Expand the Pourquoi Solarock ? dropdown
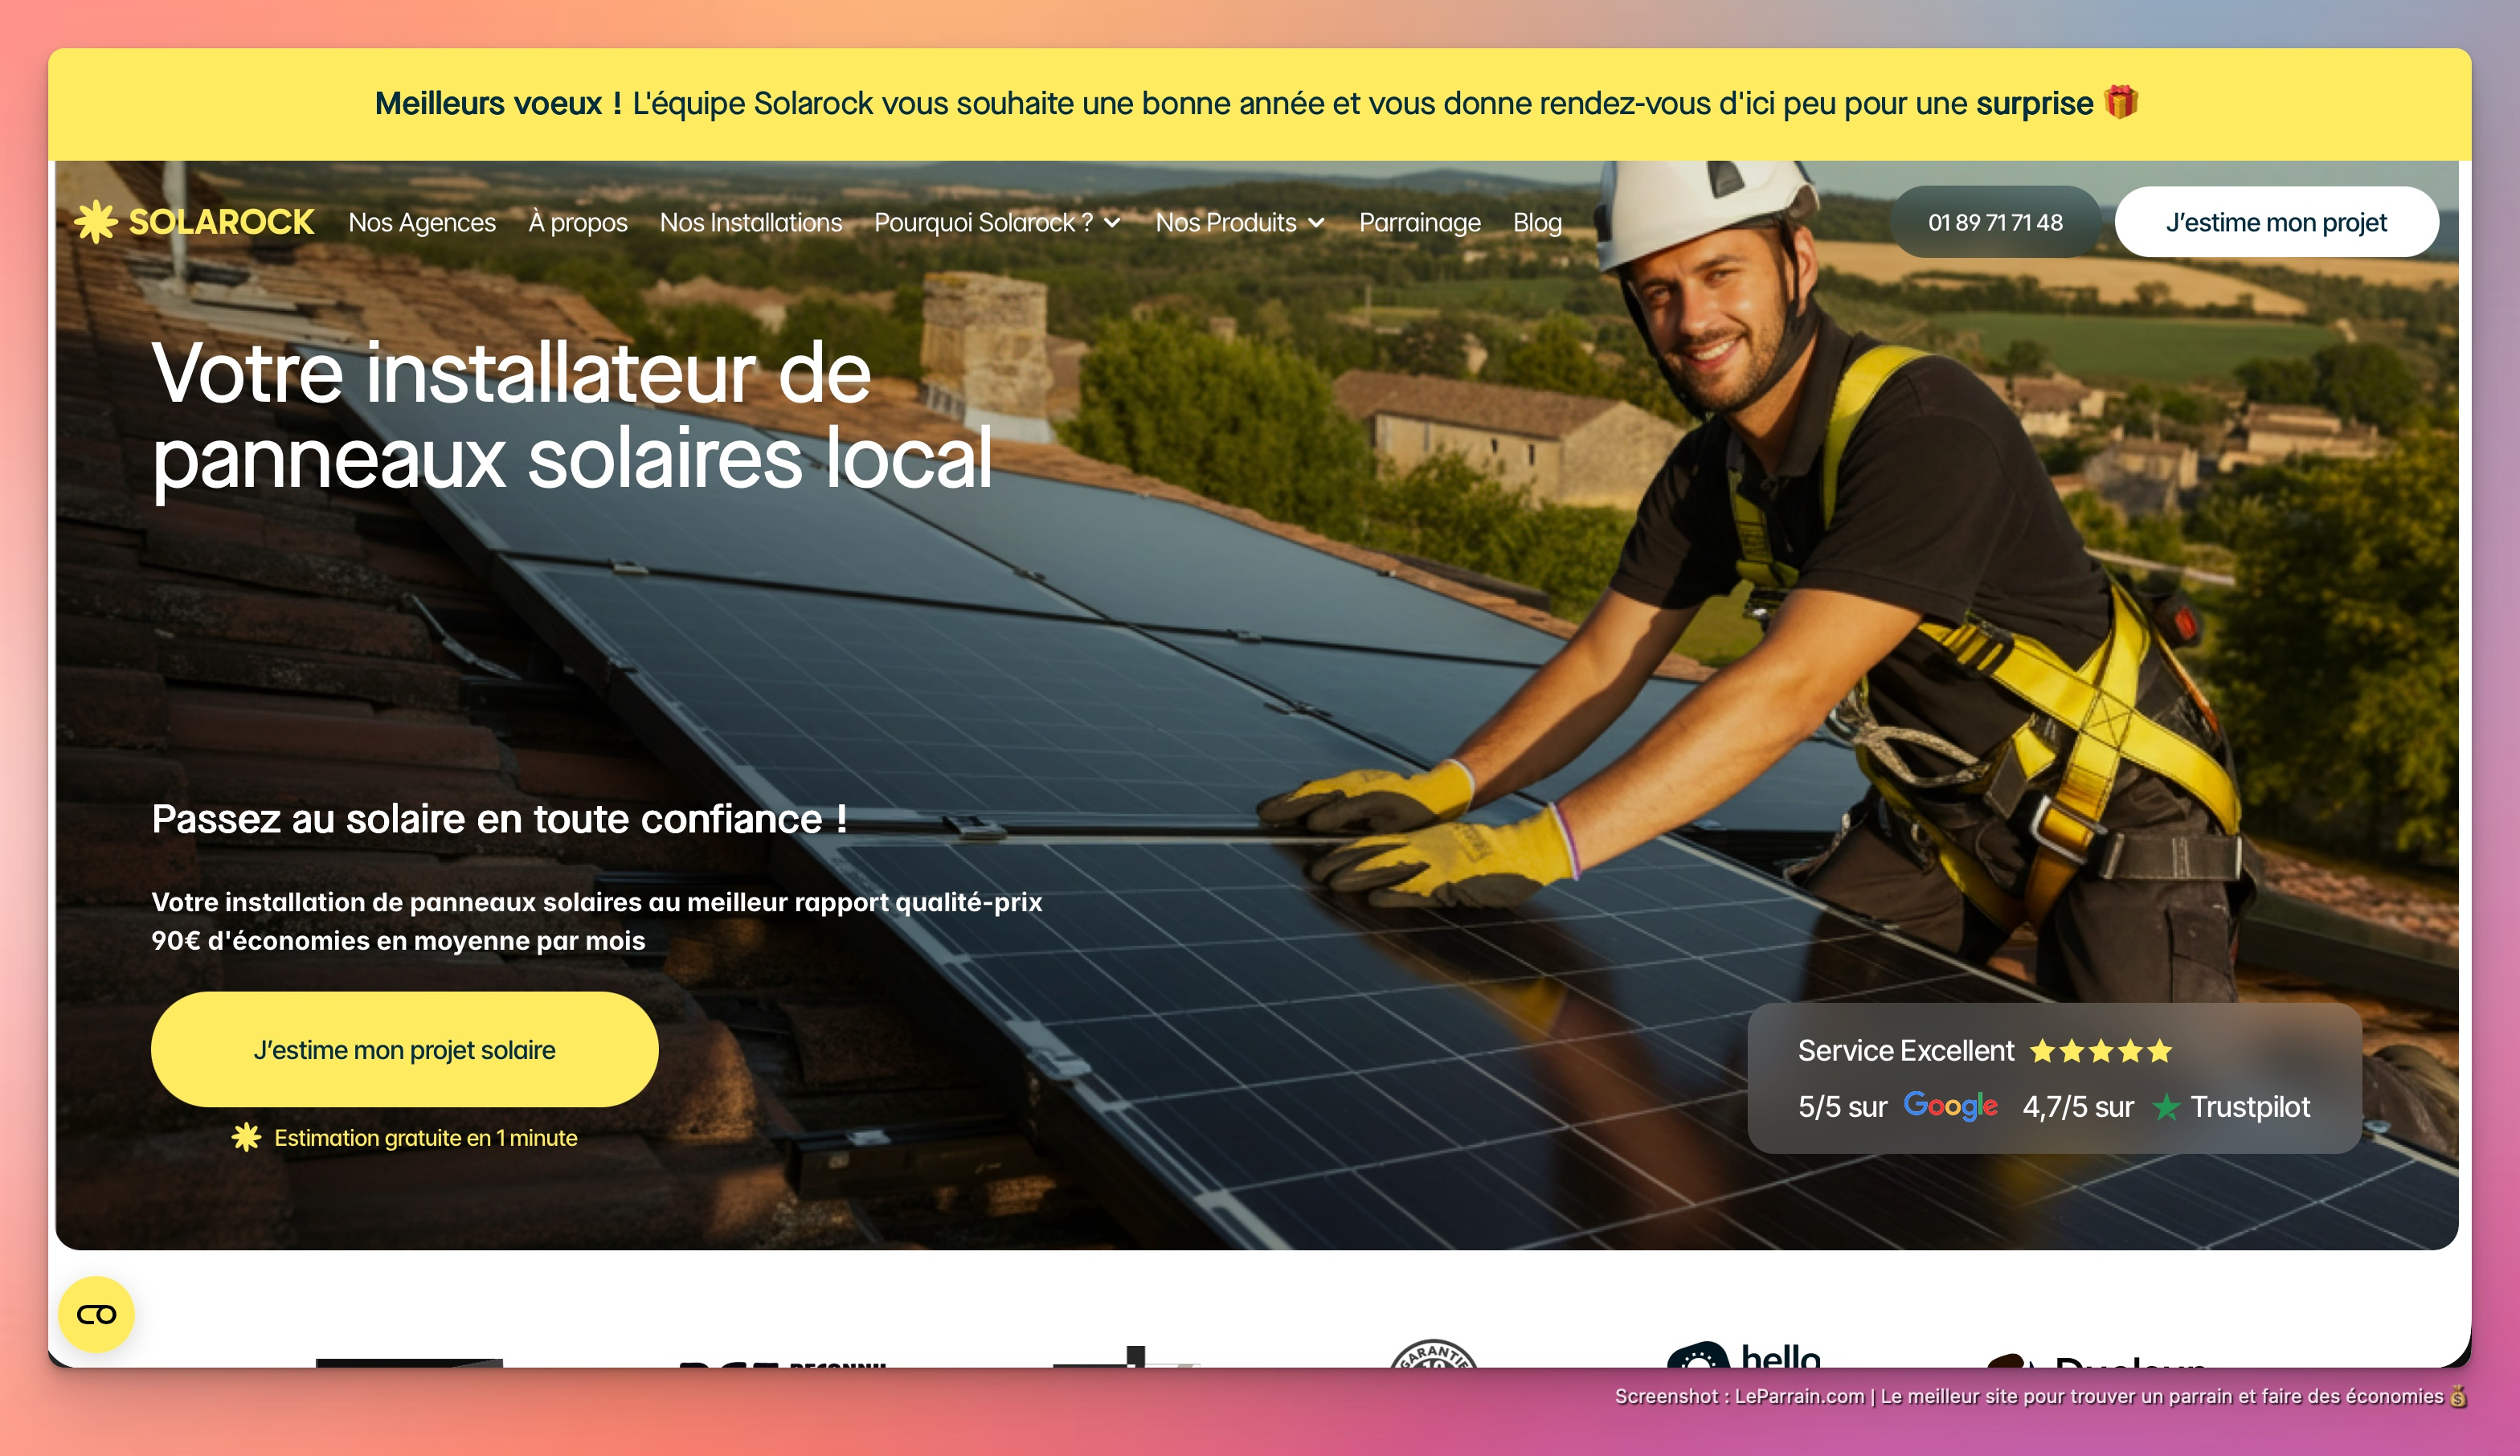The image size is (2520, 1456). point(997,222)
